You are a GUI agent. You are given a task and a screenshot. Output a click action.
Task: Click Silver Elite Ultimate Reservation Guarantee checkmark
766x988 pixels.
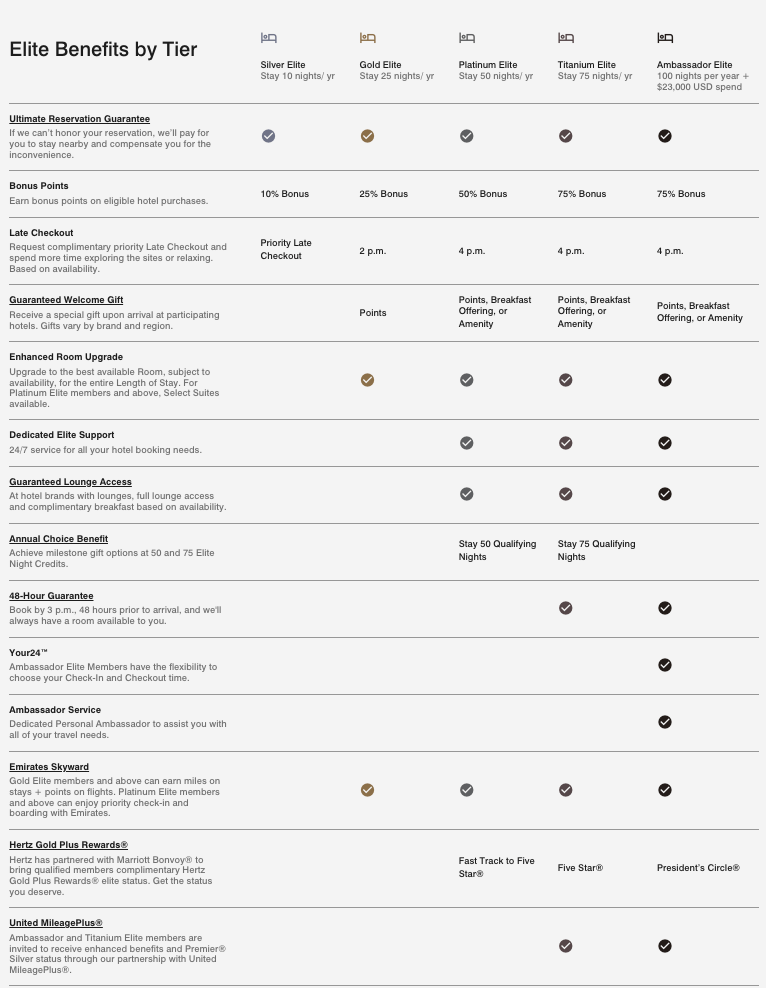tap(268, 136)
